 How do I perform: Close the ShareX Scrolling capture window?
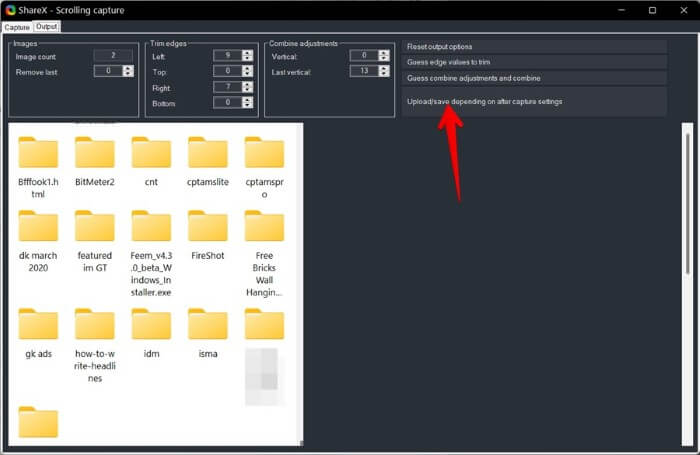tap(683, 10)
